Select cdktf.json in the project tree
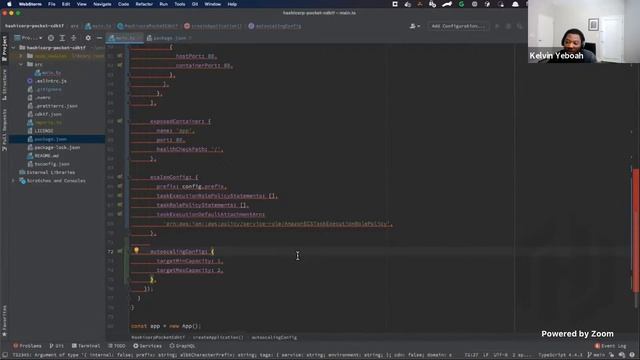This screenshot has width=640, height=360. [x=48, y=114]
